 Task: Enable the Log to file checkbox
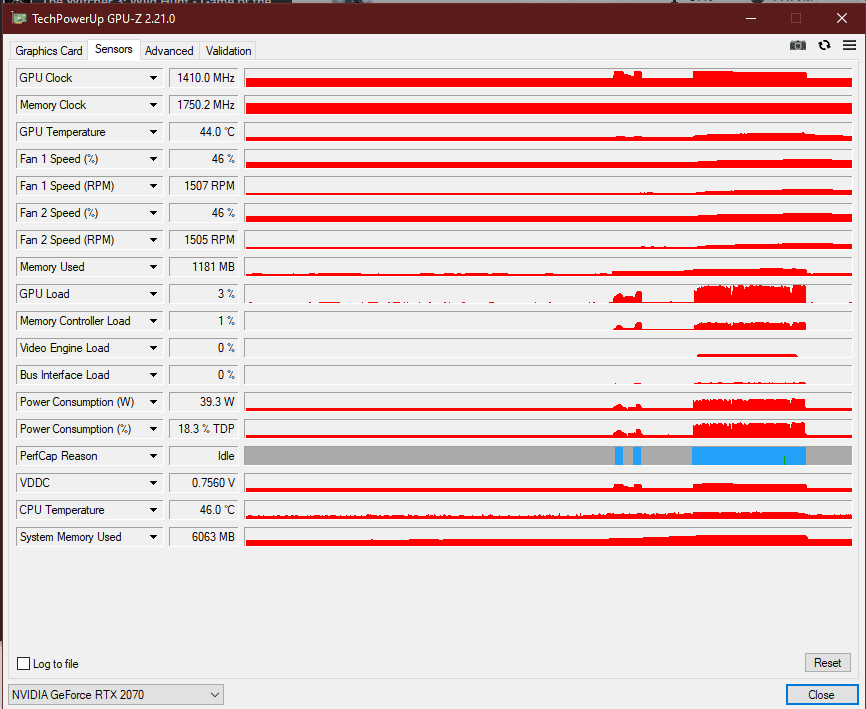click(23, 664)
